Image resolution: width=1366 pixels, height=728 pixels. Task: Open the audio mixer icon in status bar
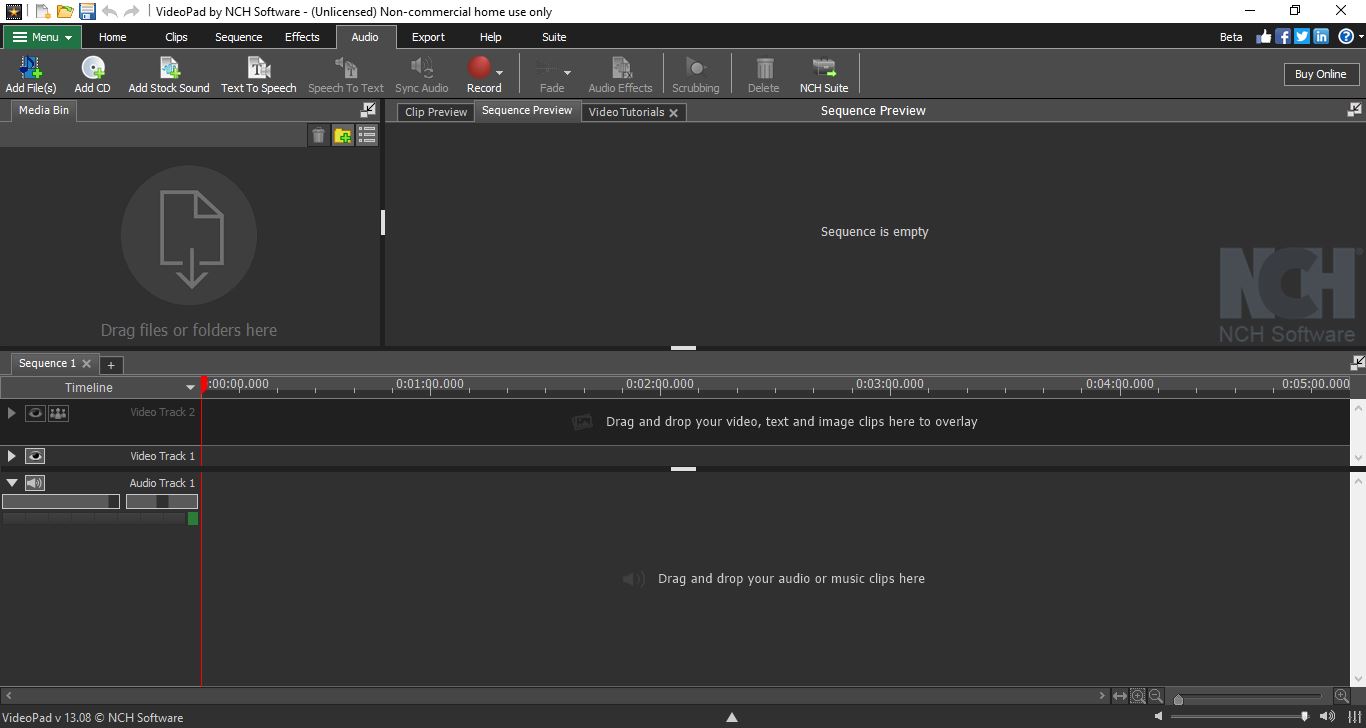coord(1355,717)
